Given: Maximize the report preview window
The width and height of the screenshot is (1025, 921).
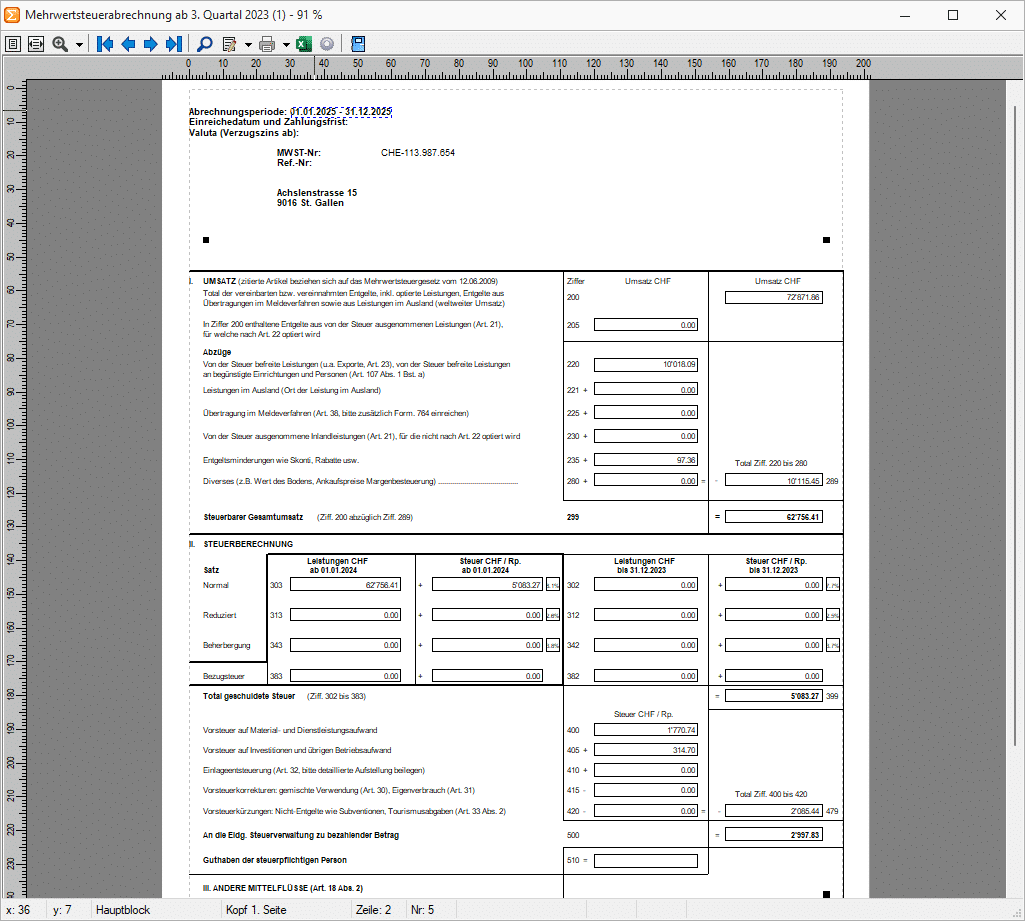Looking at the screenshot, I should pos(952,15).
